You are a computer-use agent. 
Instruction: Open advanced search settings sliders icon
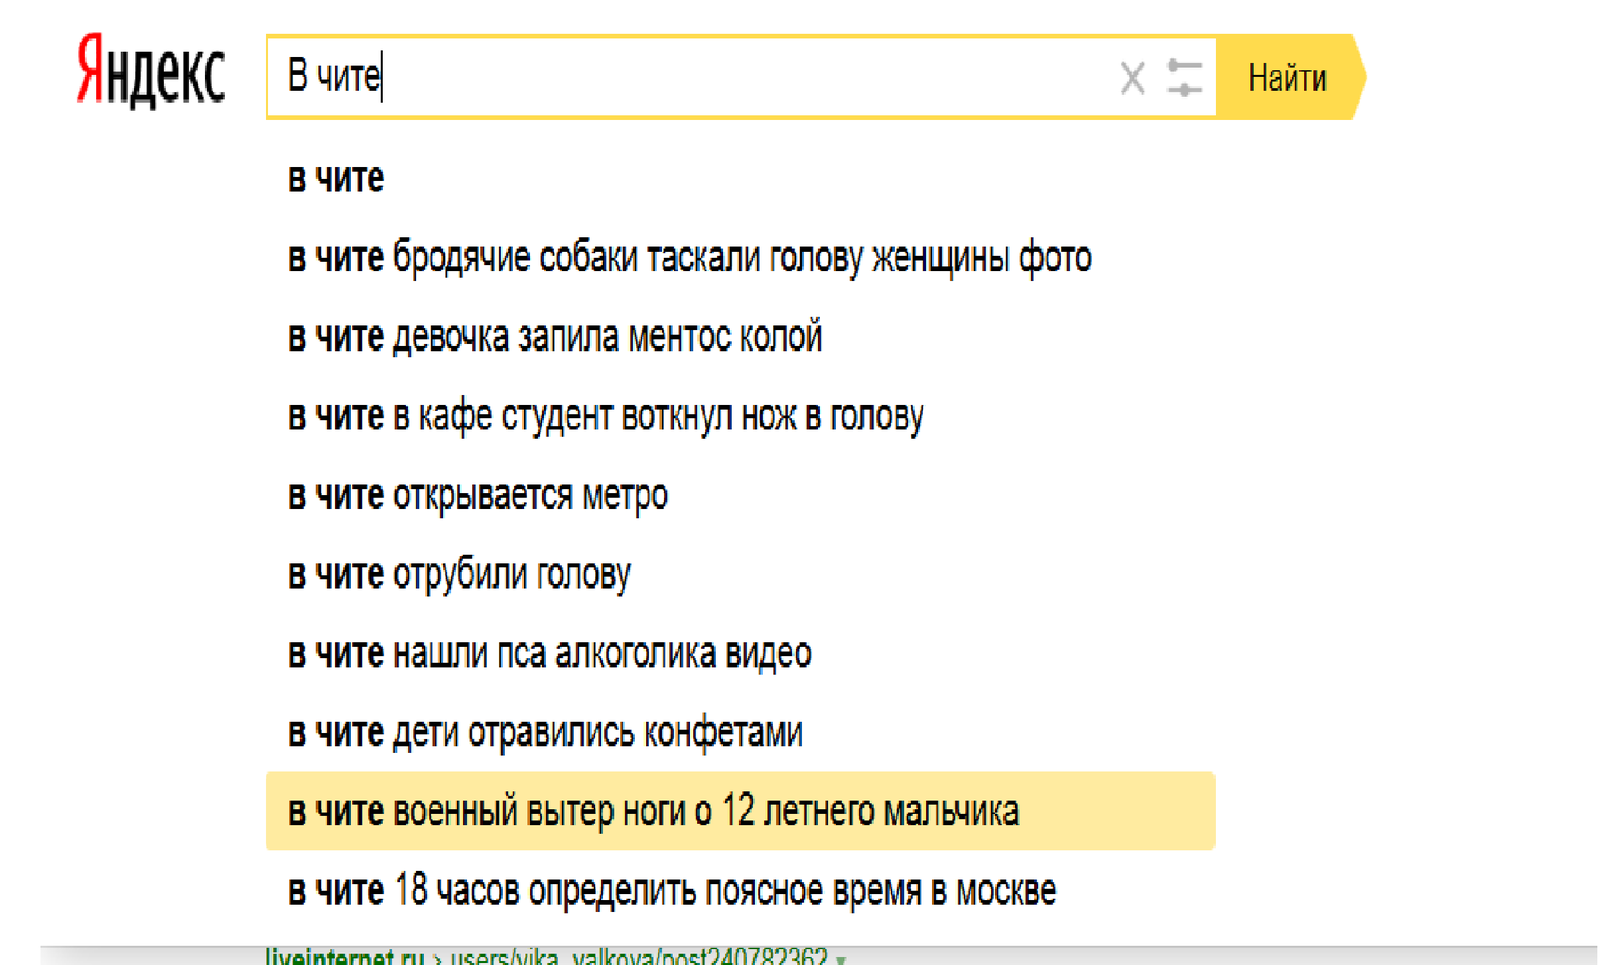pyautogui.click(x=1184, y=78)
